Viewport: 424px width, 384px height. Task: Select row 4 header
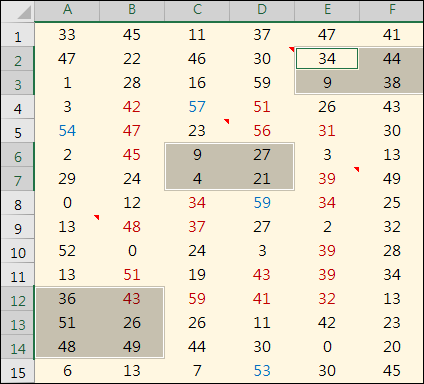[18, 107]
